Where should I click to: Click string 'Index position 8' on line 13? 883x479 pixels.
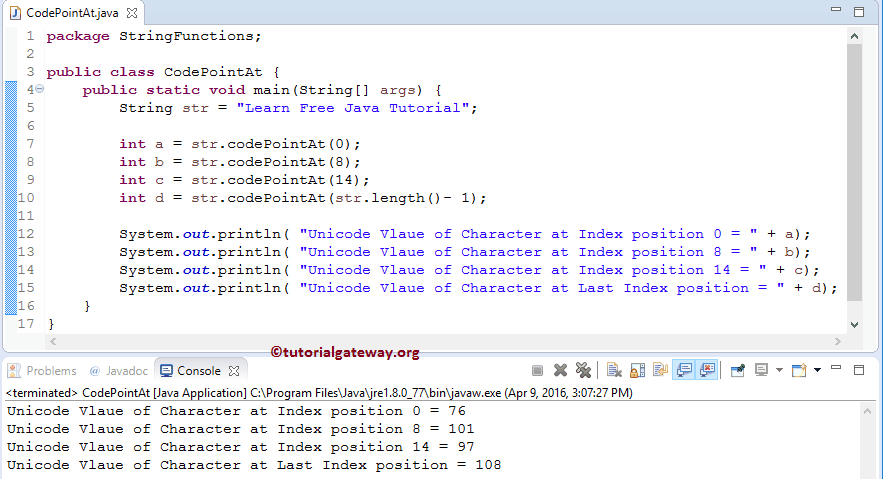click(x=650, y=252)
